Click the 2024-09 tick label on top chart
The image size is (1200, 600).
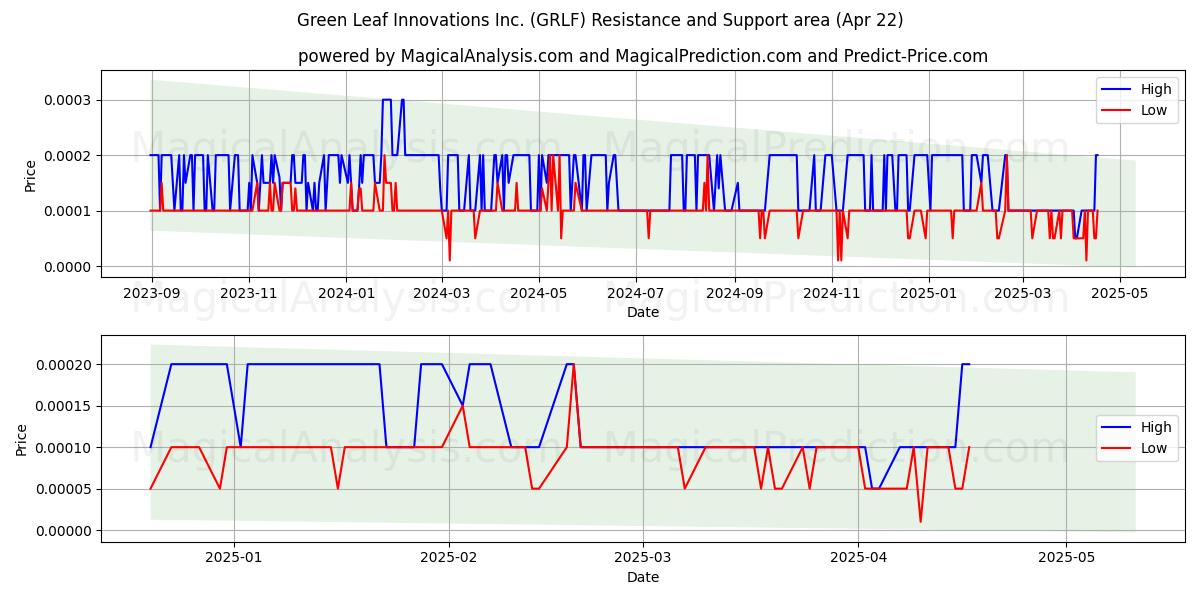pos(735,294)
